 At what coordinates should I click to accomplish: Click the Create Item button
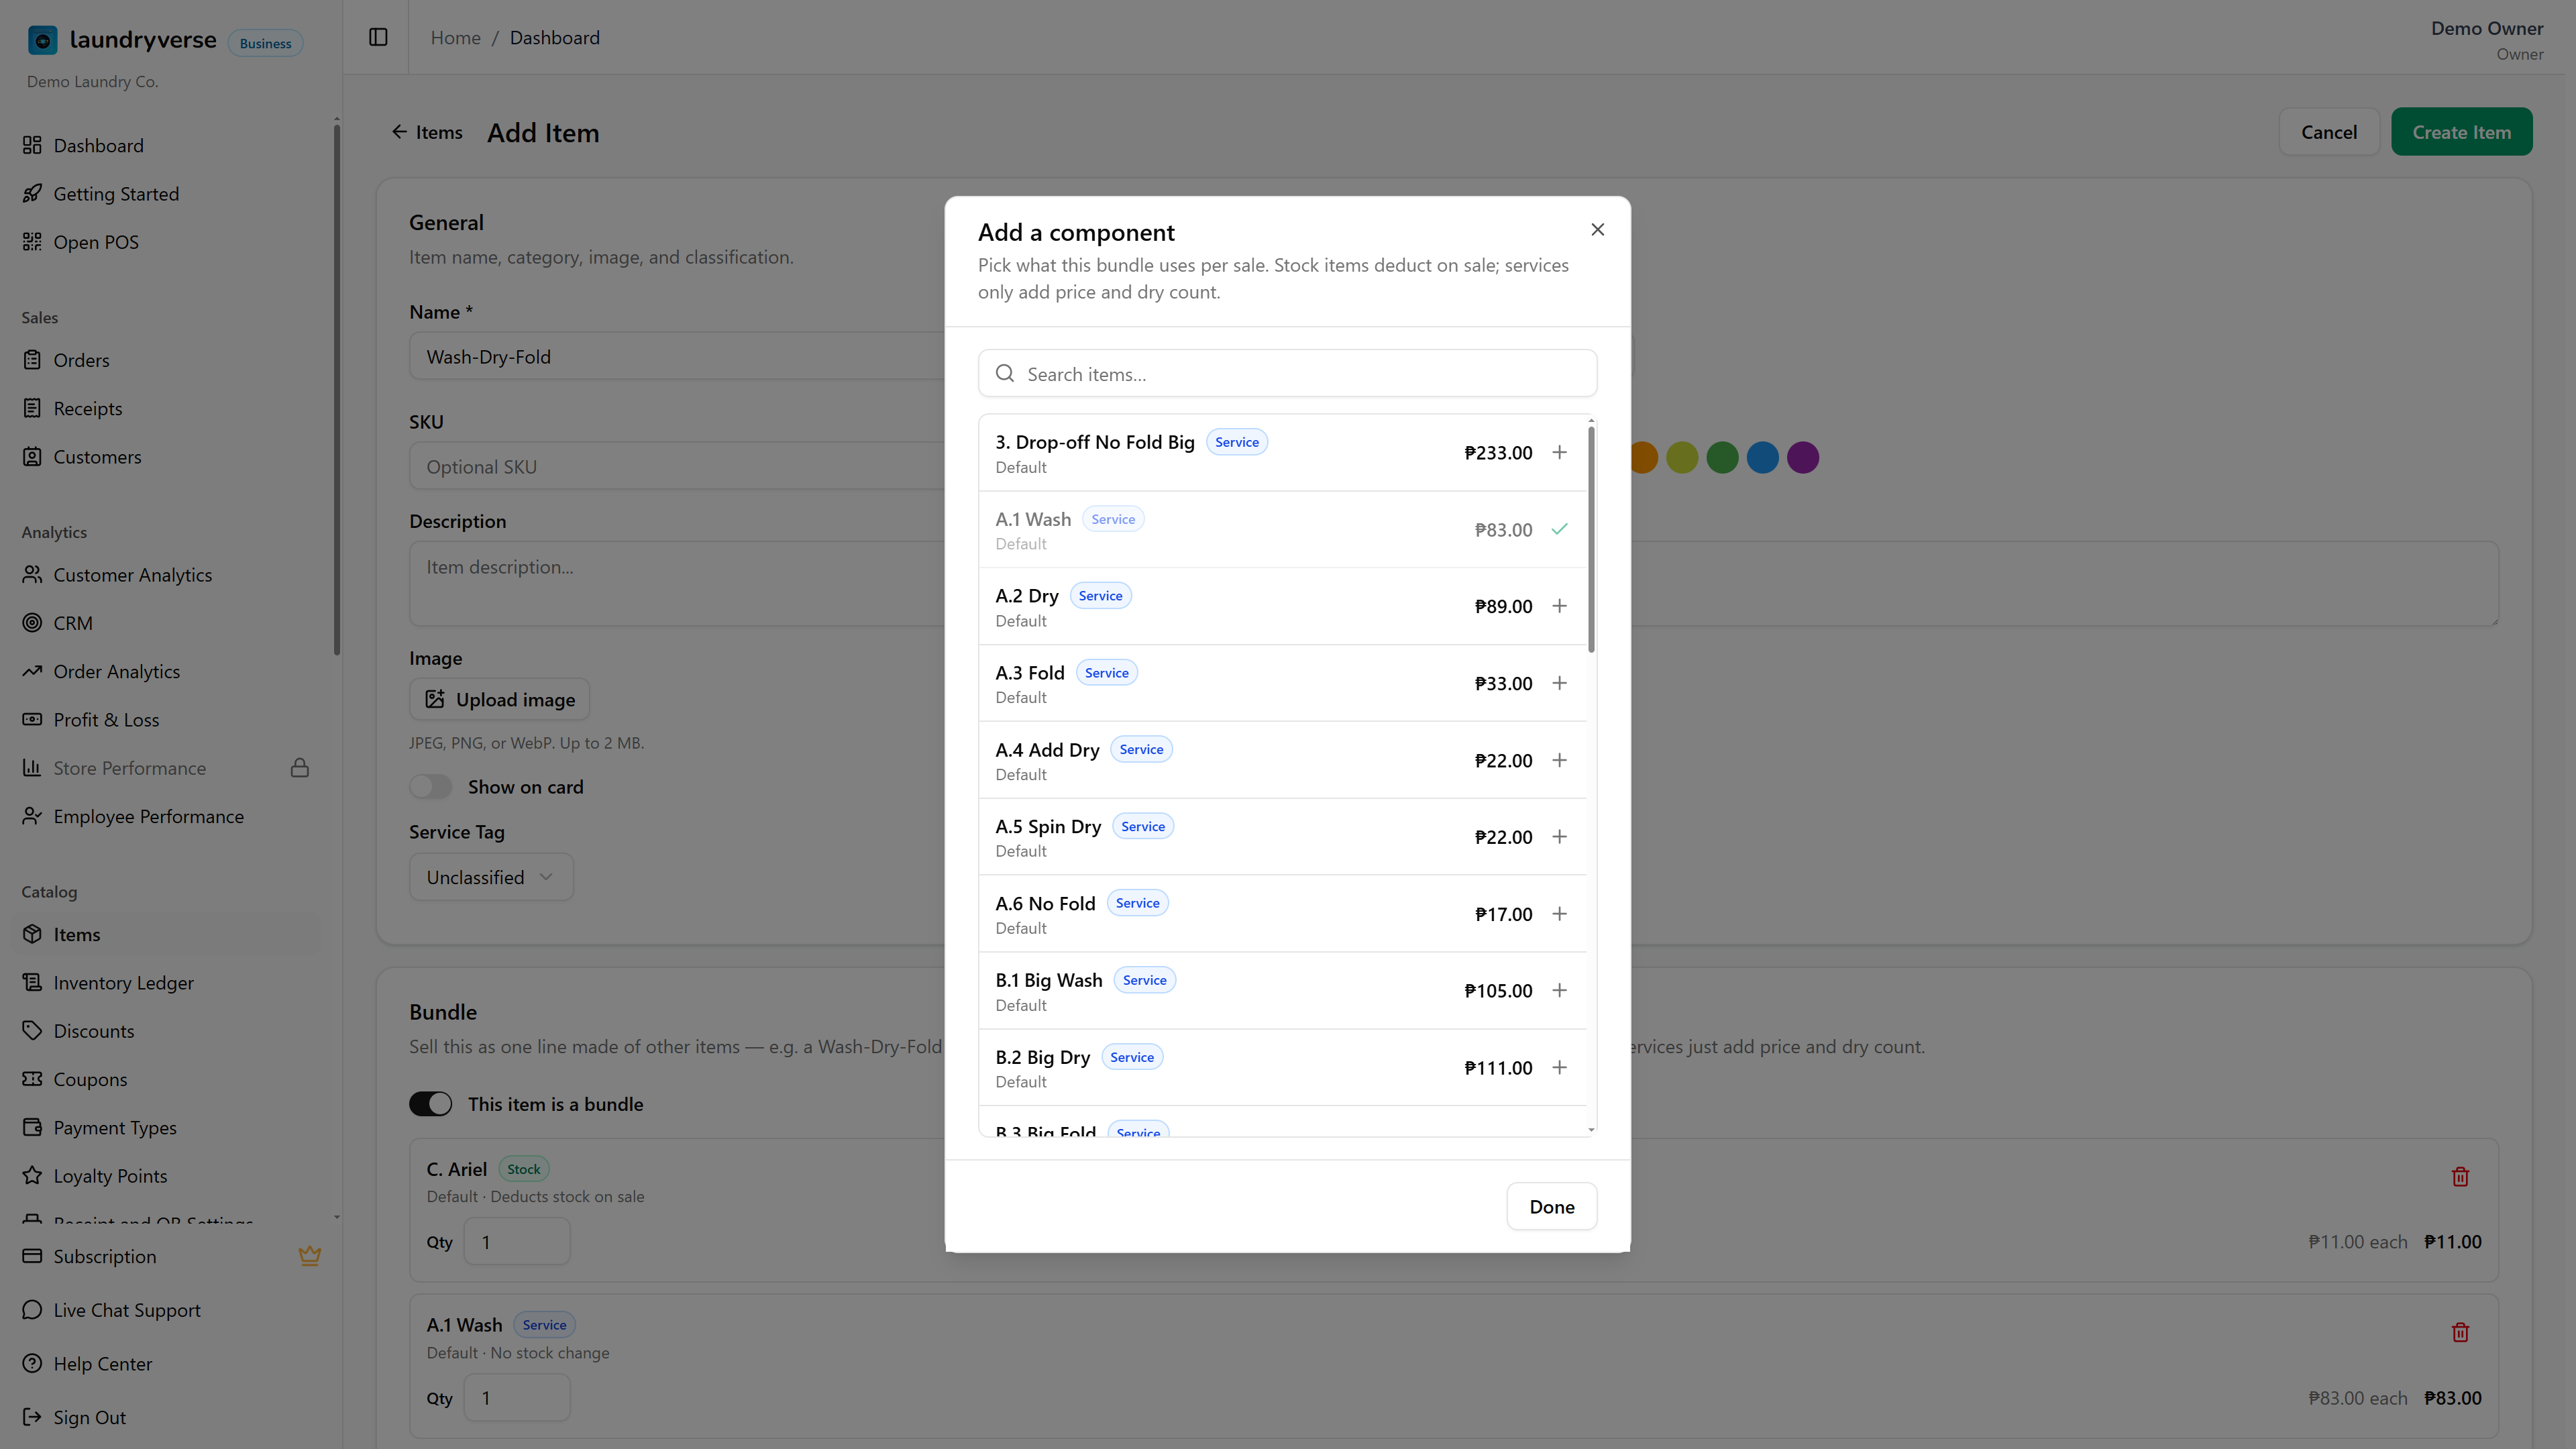[x=2461, y=132]
